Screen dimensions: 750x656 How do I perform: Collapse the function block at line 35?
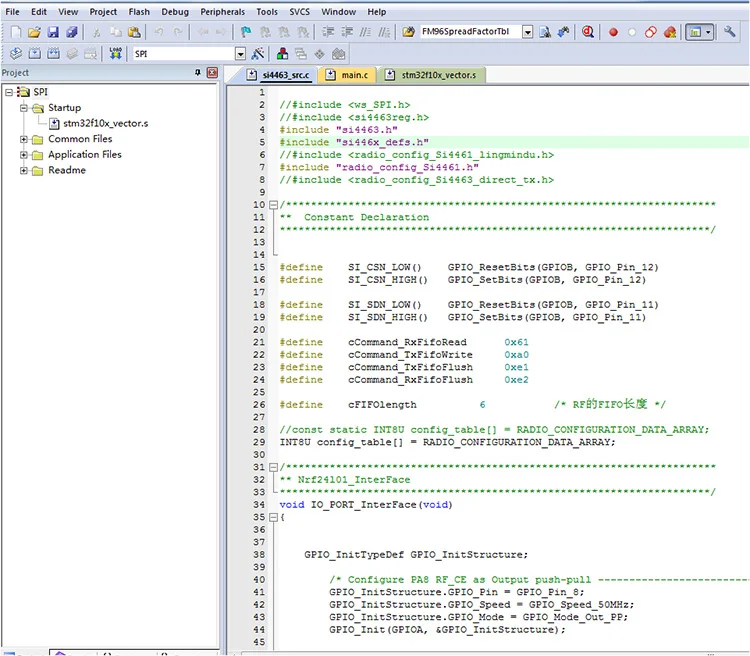(x=271, y=517)
